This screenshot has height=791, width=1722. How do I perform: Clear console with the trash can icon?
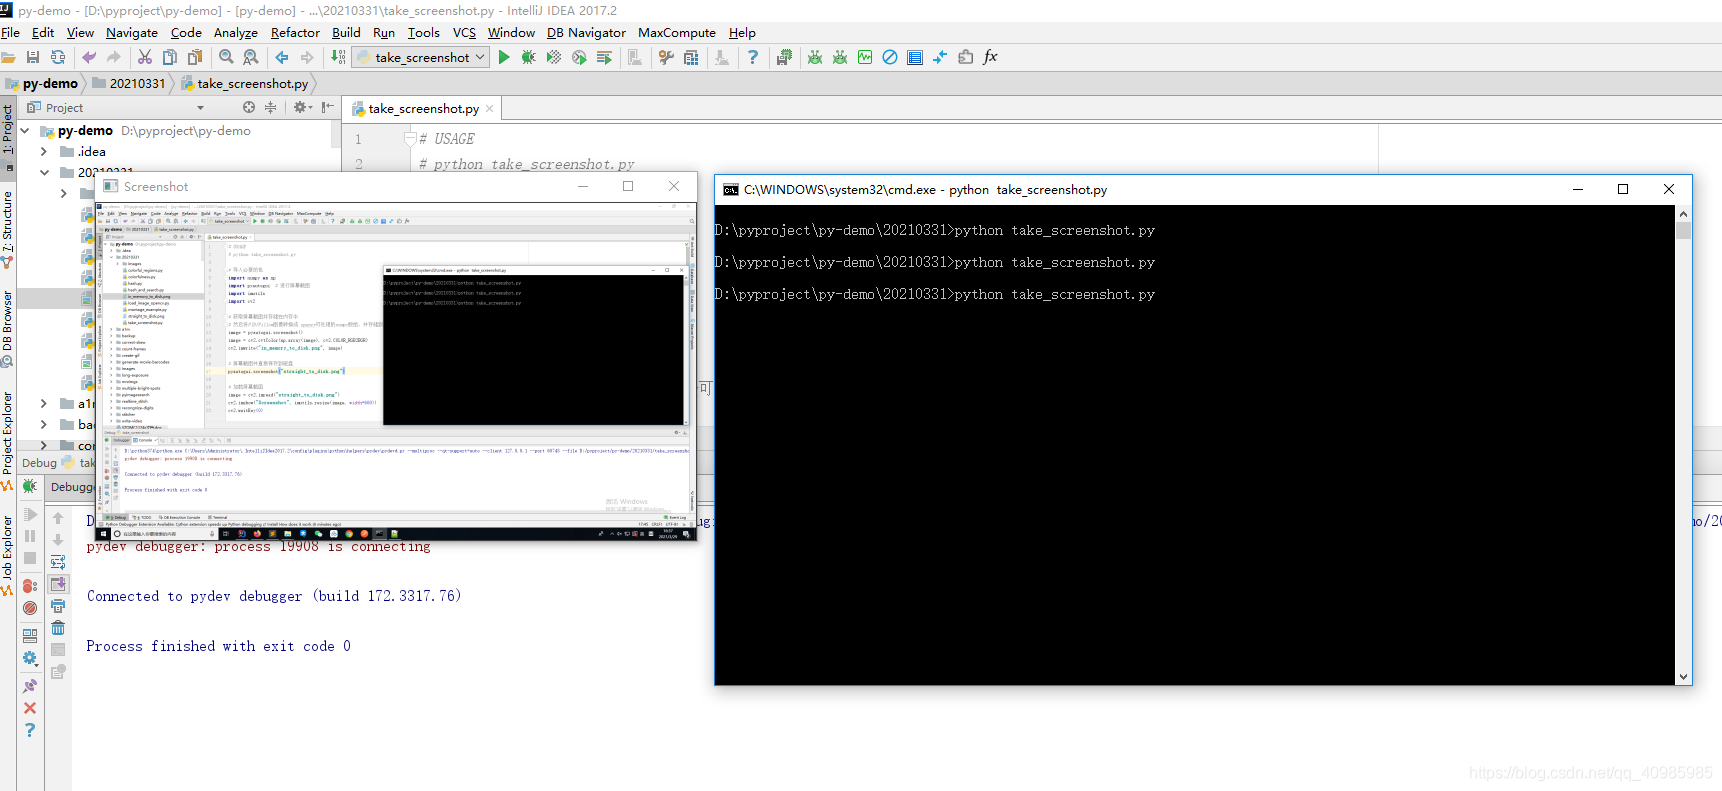58,628
